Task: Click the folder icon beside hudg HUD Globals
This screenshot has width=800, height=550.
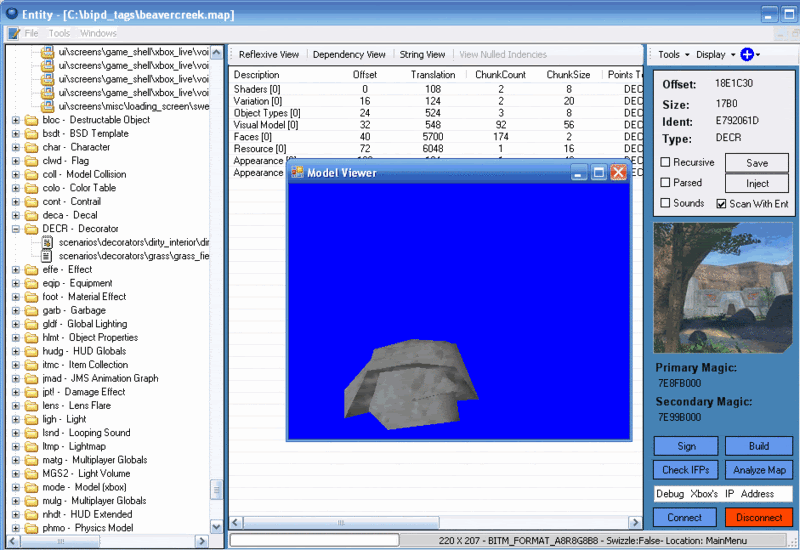Action: 32,352
